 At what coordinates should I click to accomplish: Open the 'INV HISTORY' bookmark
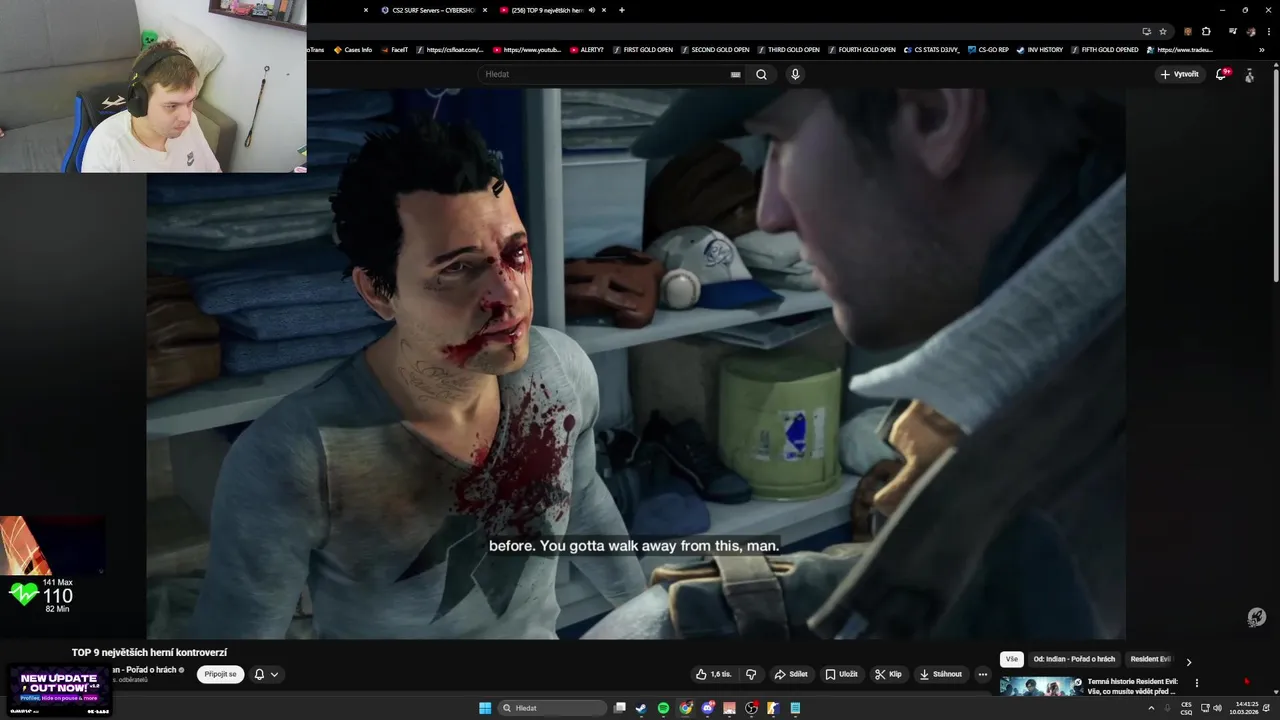coord(1039,49)
